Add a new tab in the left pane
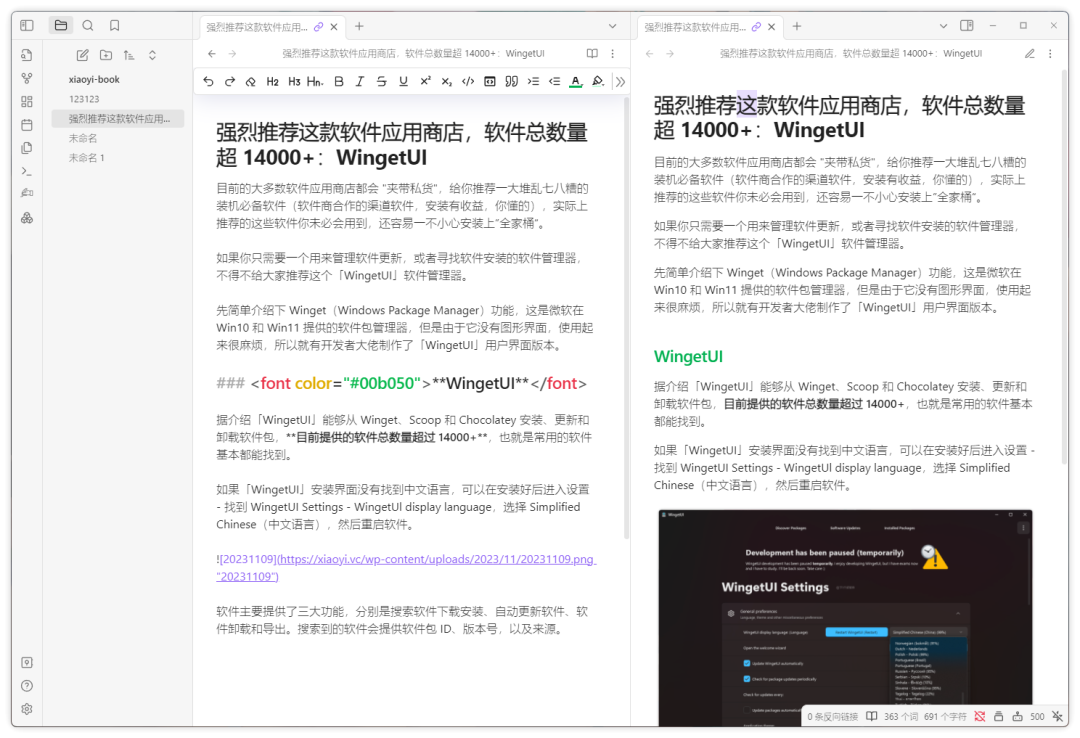 click(359, 26)
